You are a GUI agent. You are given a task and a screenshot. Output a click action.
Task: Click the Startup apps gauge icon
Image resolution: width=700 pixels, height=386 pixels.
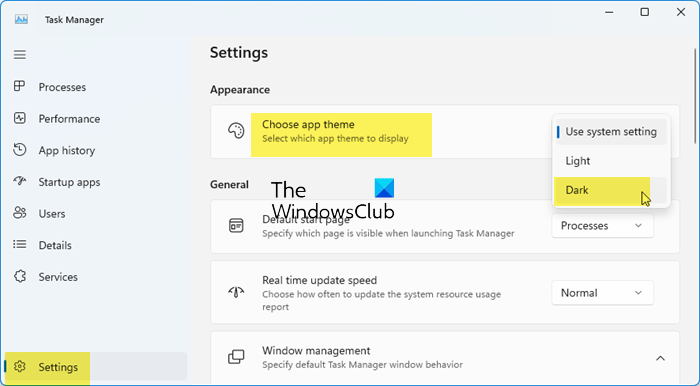(20, 181)
